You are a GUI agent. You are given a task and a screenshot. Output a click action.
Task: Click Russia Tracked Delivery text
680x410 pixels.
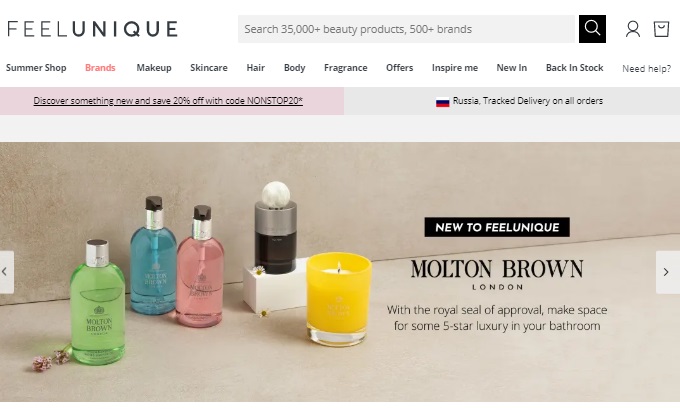[528, 101]
